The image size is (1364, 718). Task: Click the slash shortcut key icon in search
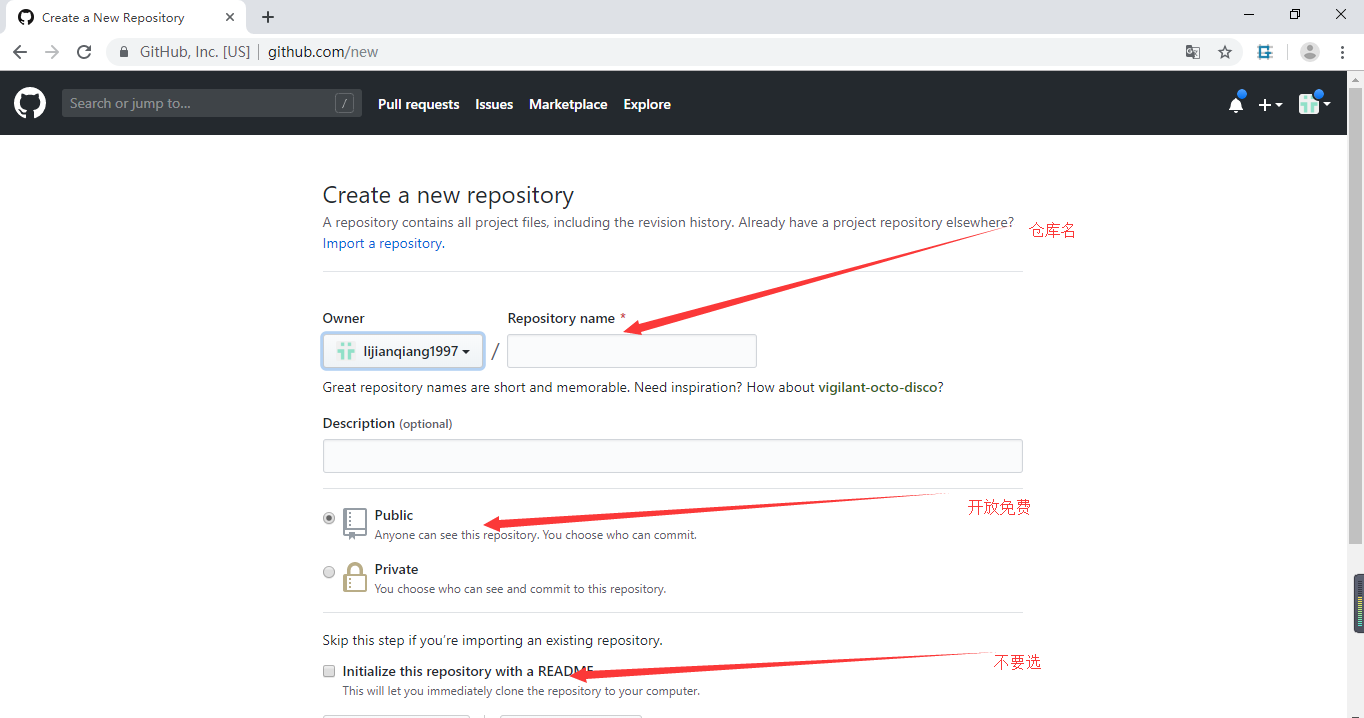tap(344, 103)
